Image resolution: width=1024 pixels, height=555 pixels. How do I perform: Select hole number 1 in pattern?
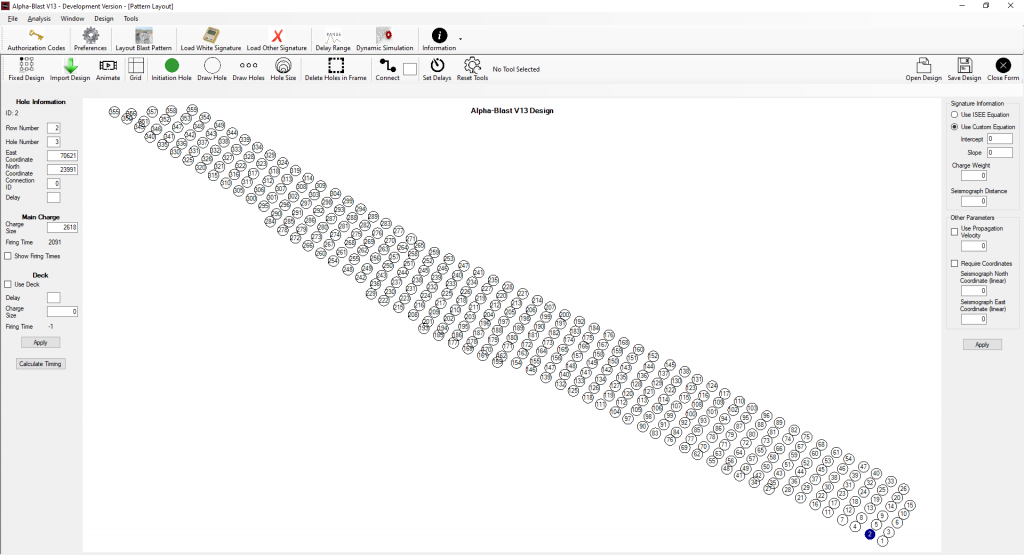[883, 541]
